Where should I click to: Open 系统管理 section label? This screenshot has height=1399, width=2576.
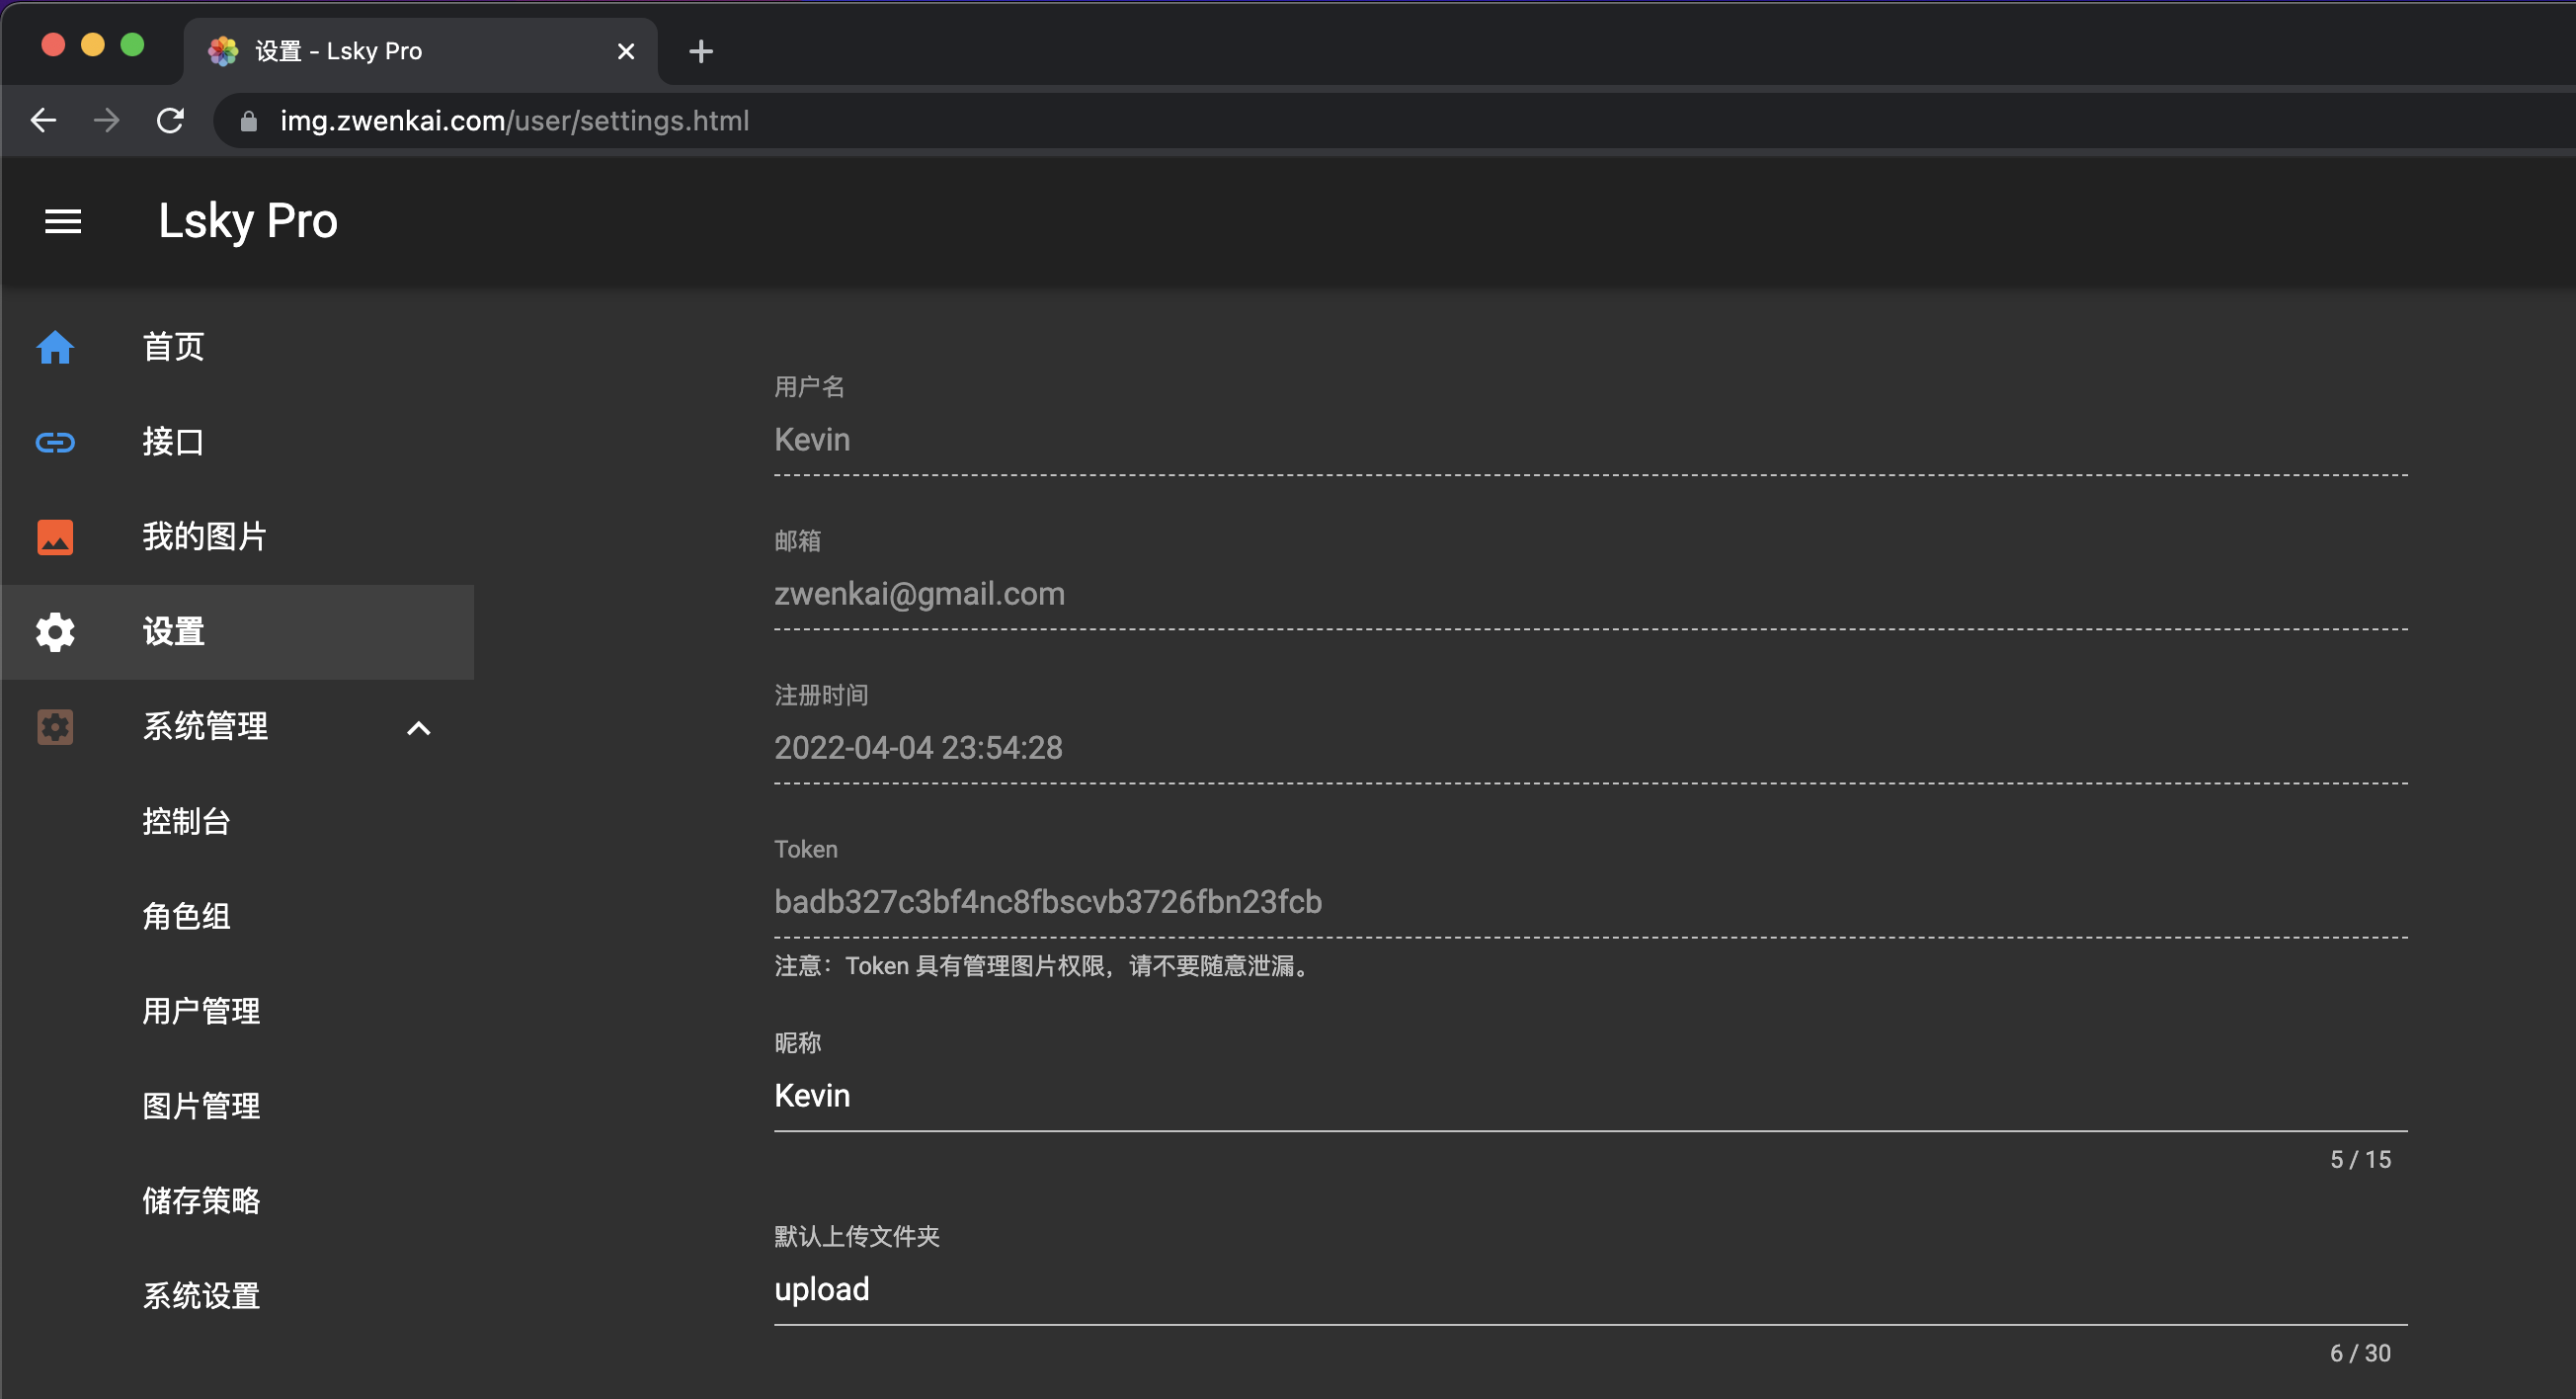(205, 727)
